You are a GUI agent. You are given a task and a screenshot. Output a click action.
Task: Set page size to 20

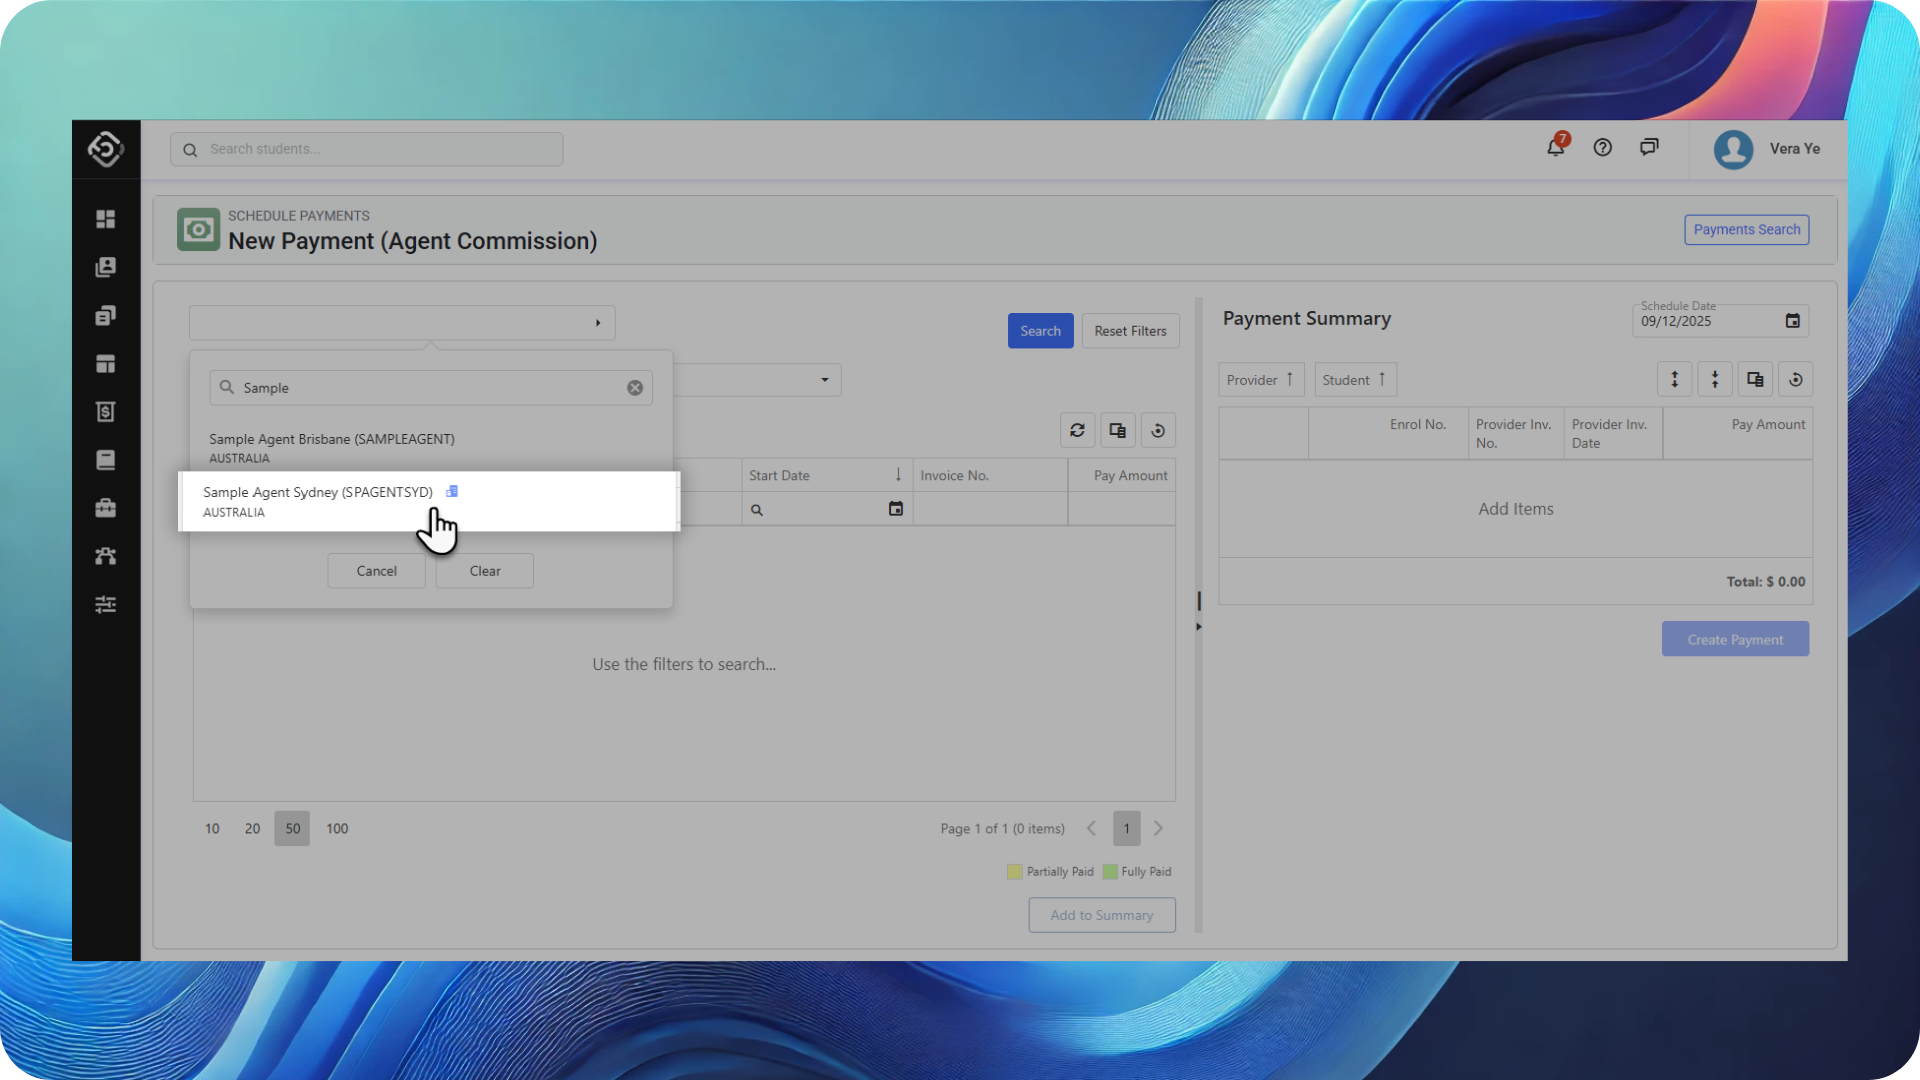[x=252, y=828]
